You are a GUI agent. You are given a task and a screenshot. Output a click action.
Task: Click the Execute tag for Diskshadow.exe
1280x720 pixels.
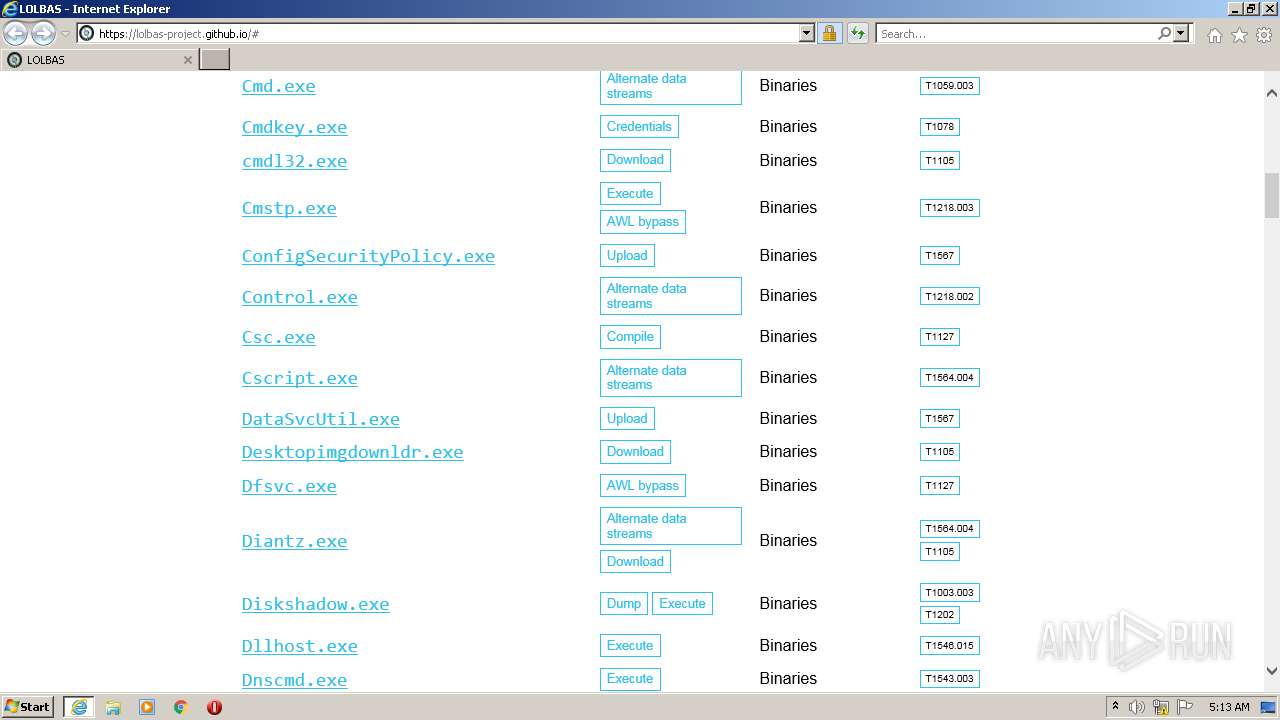click(682, 604)
